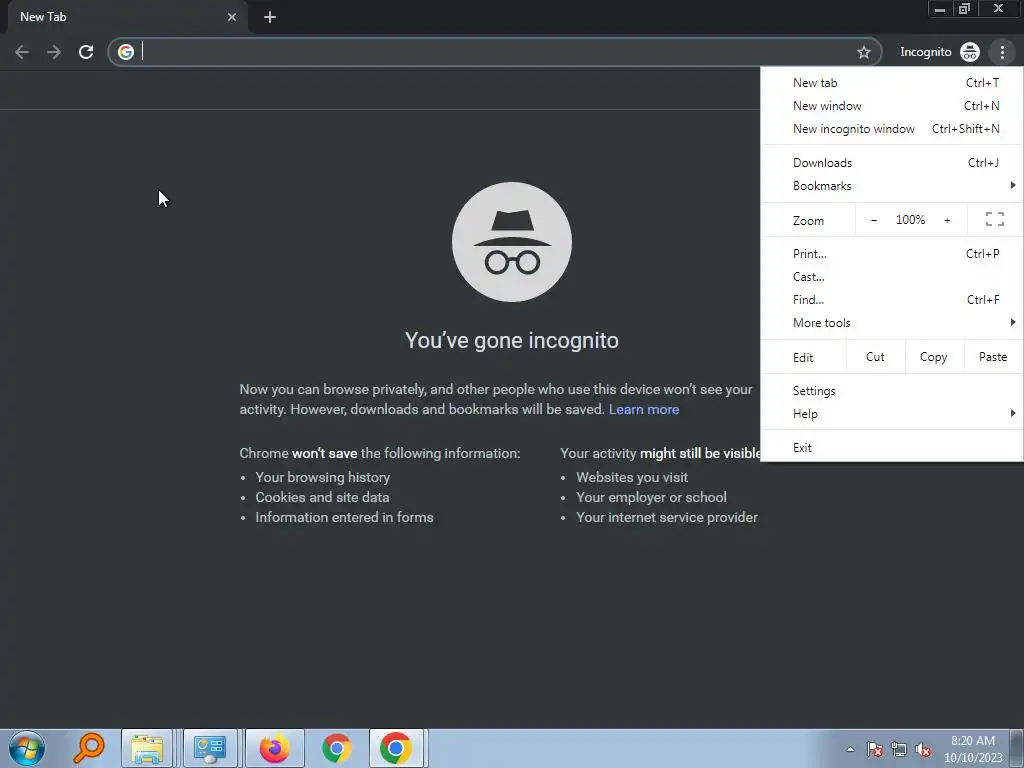The height and width of the screenshot is (768, 1024).
Task: Click the Action Center flag icon
Action: pyautogui.click(x=875, y=750)
